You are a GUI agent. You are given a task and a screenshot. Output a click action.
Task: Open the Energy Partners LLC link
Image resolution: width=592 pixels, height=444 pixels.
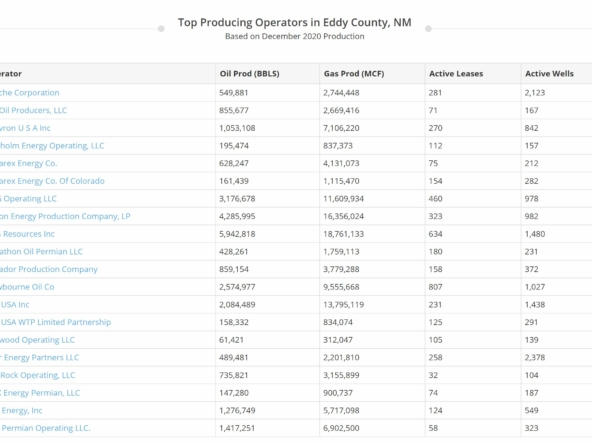click(40, 358)
